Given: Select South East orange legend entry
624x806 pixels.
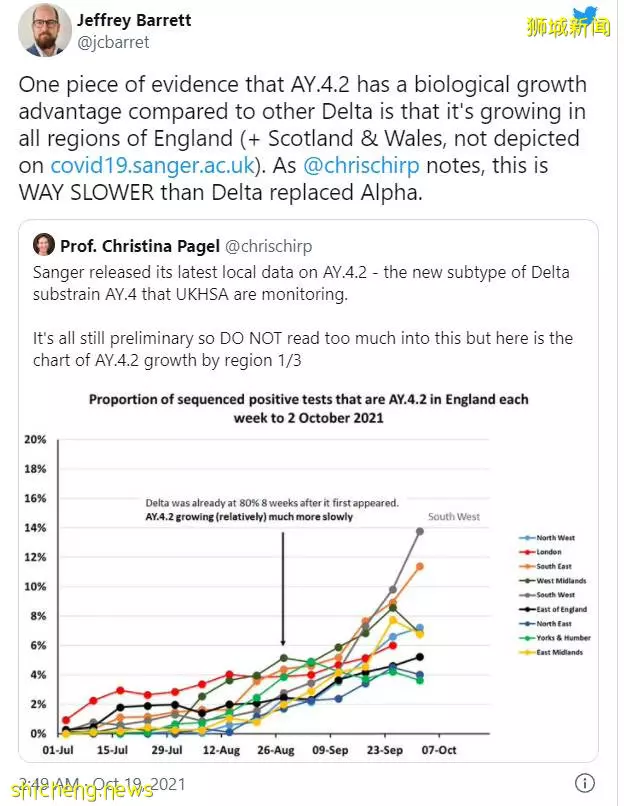Looking at the screenshot, I should (x=545, y=566).
